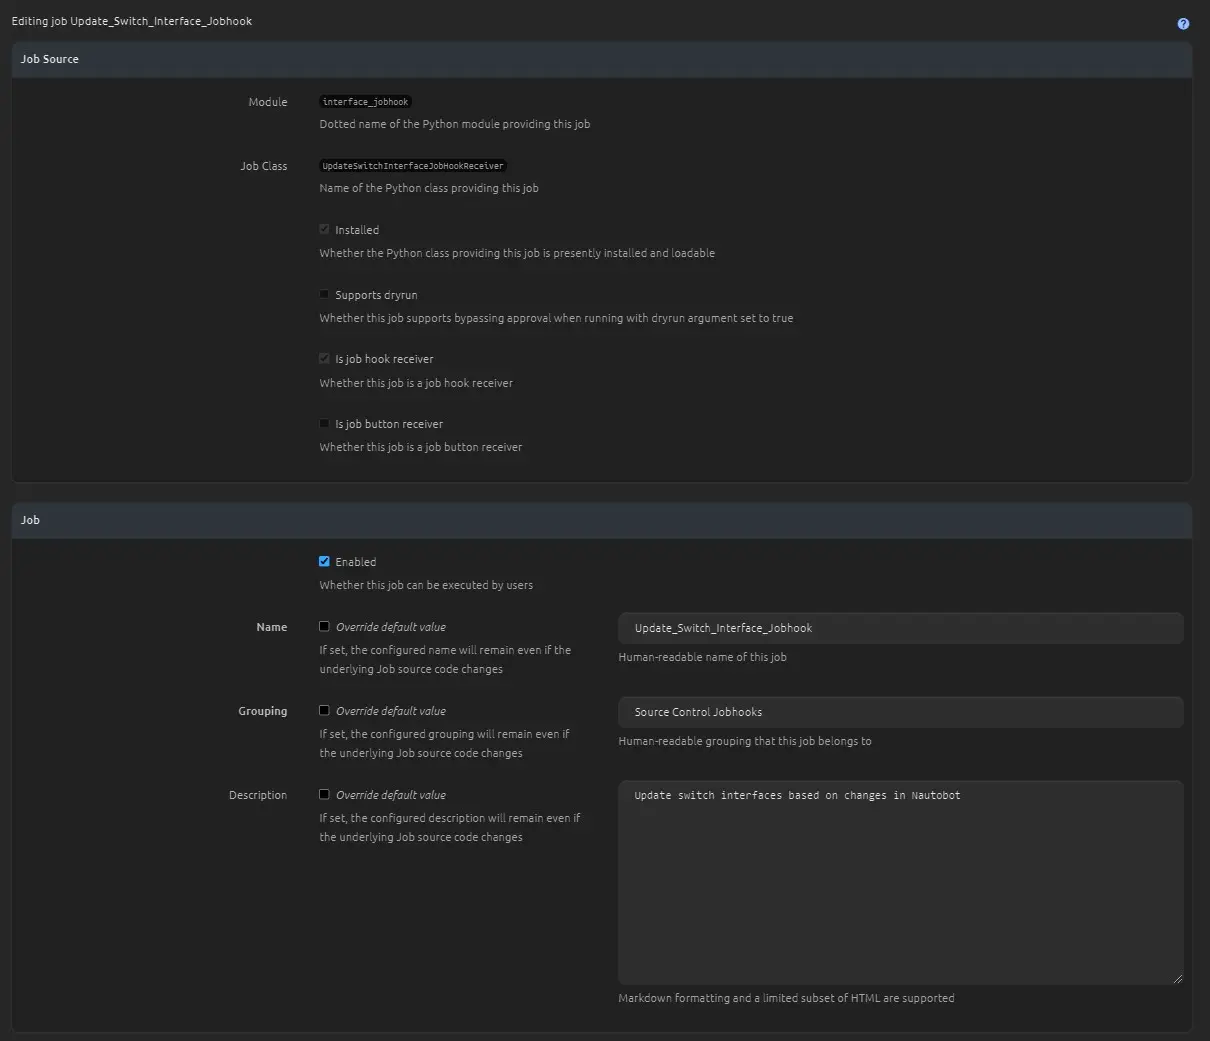
Task: Toggle the Enabled checkbox
Action: point(324,562)
